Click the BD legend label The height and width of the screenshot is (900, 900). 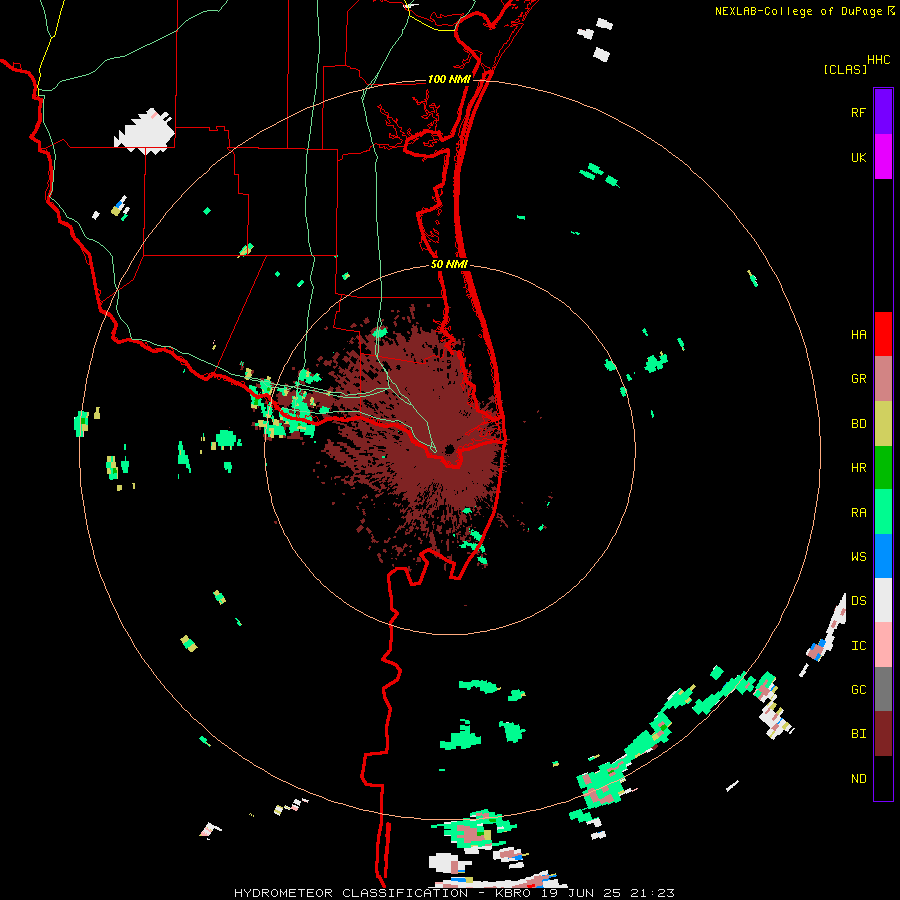[858, 424]
